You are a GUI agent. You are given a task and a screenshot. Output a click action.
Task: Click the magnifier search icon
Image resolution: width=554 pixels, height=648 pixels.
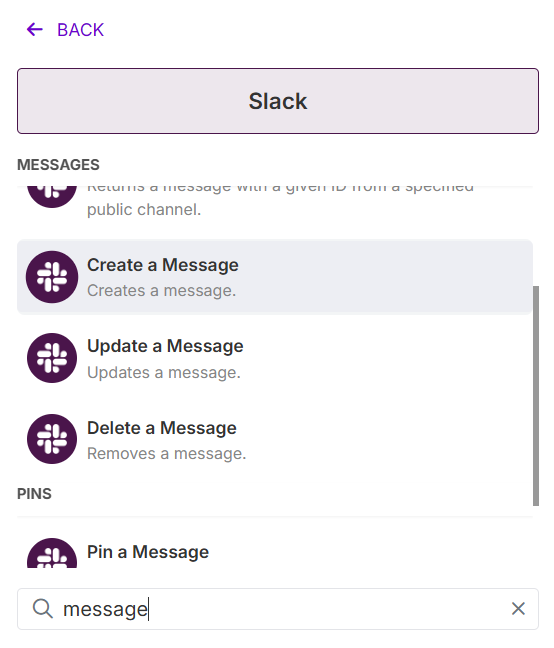click(x=43, y=609)
